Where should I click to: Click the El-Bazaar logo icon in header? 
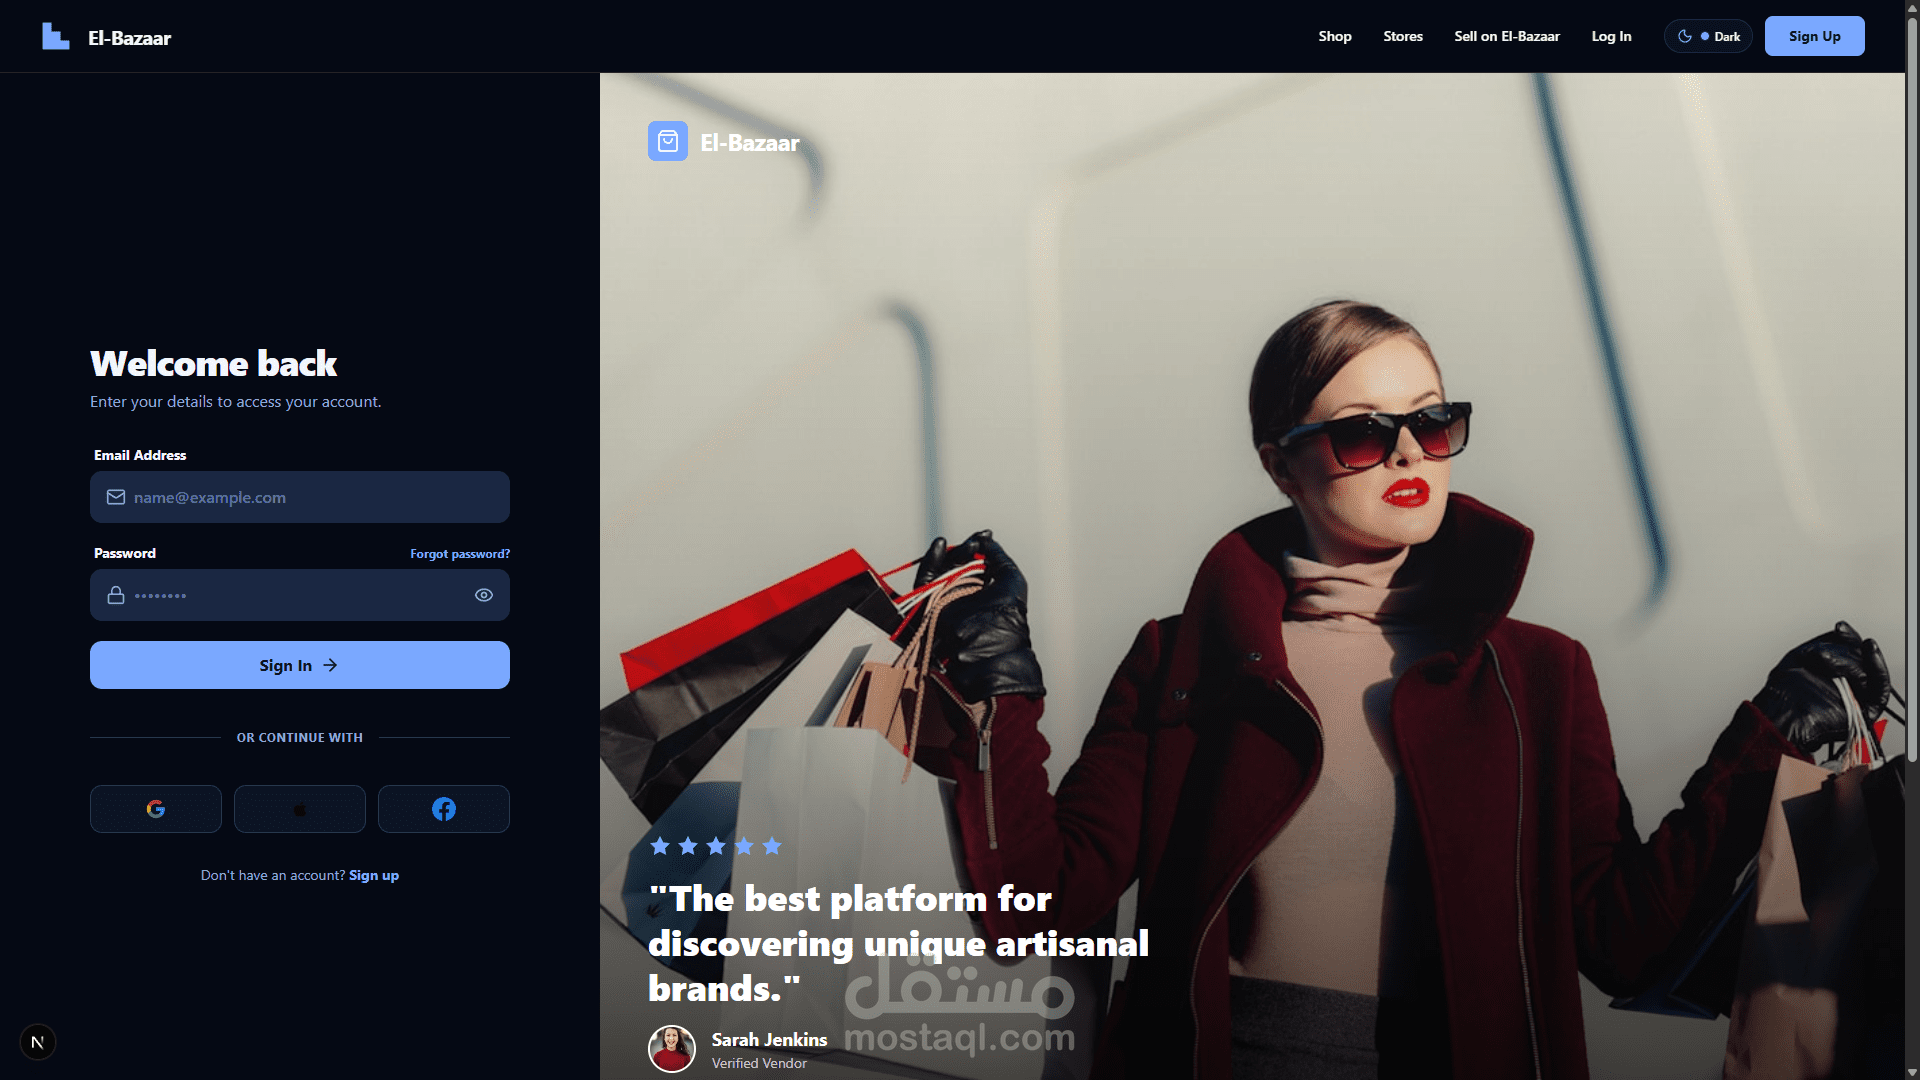56,37
